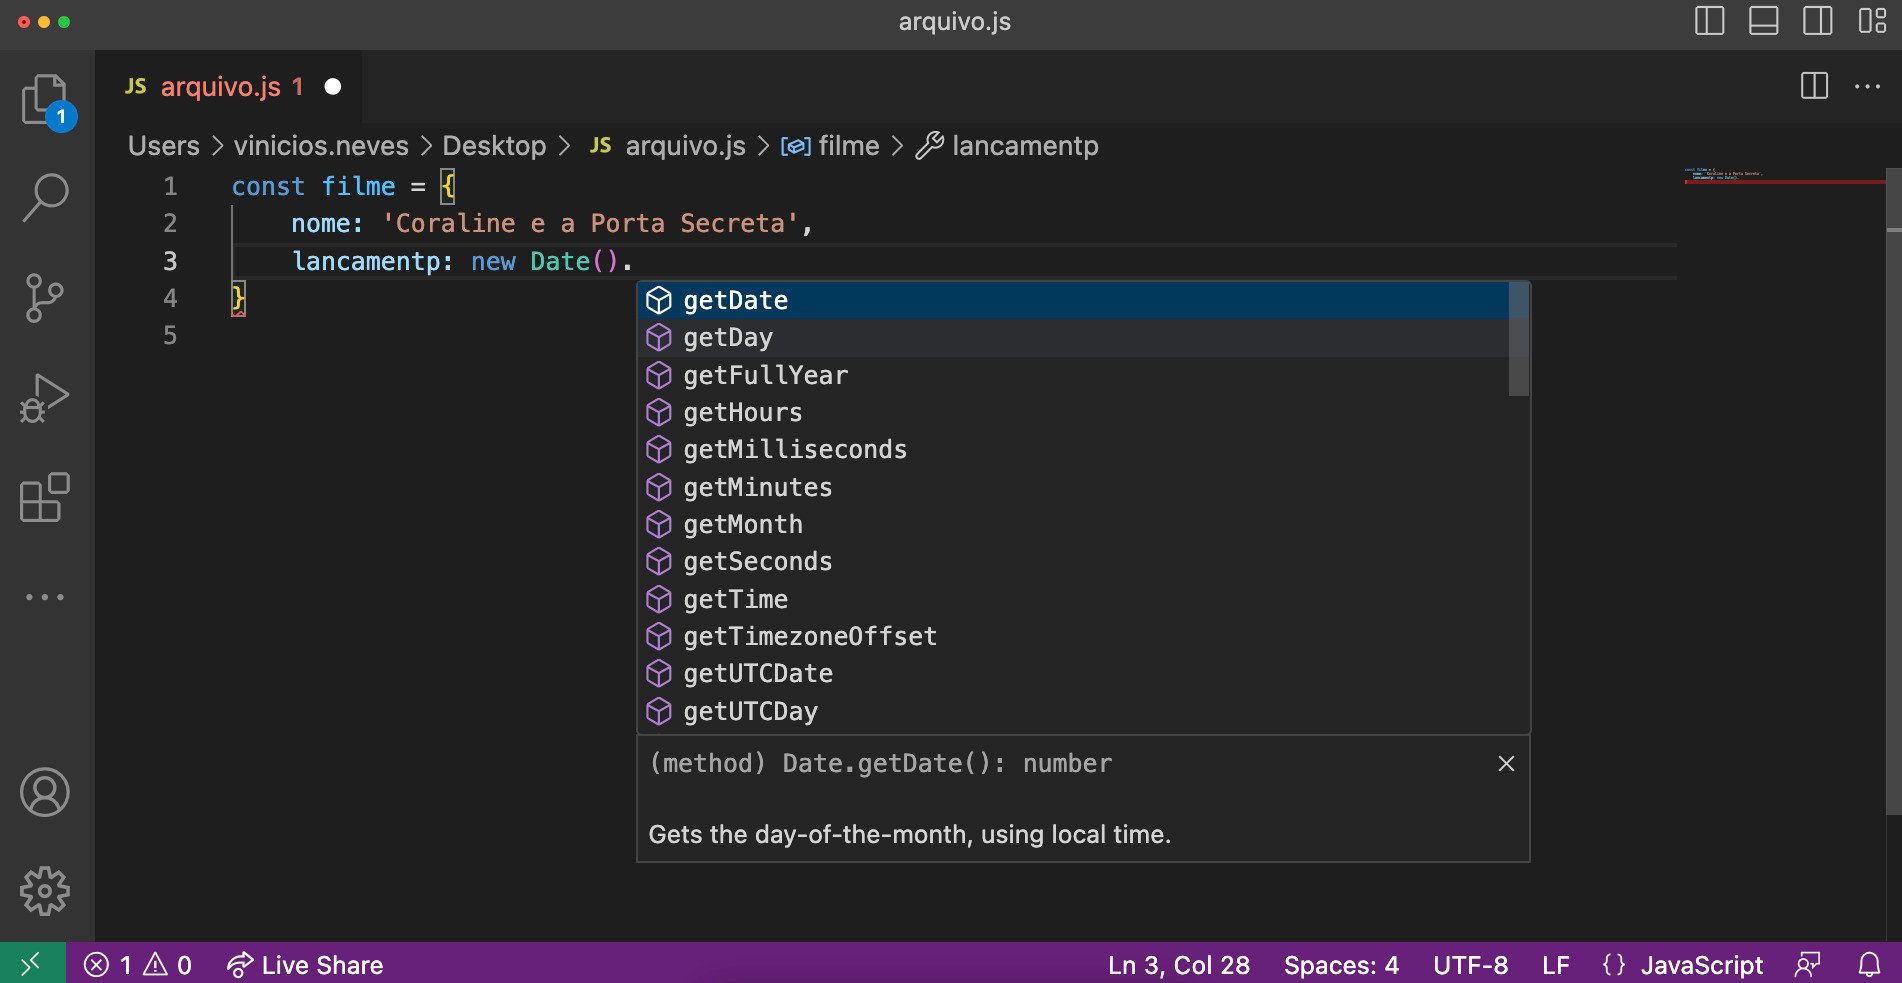Click arquivo.js in the breadcrumb
The image size is (1902, 983).
[x=685, y=146]
